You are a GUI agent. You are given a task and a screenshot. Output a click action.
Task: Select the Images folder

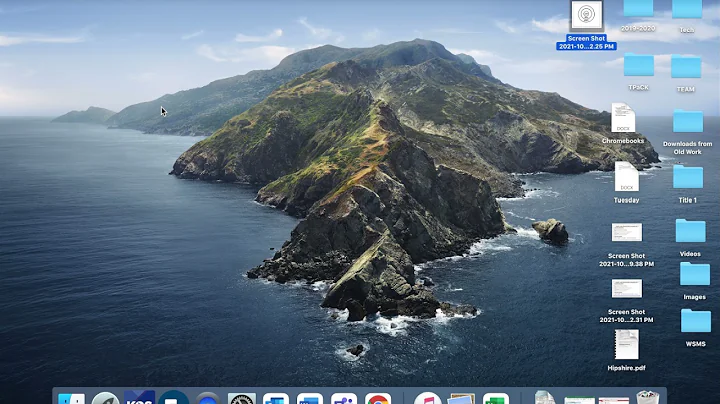pos(695,281)
